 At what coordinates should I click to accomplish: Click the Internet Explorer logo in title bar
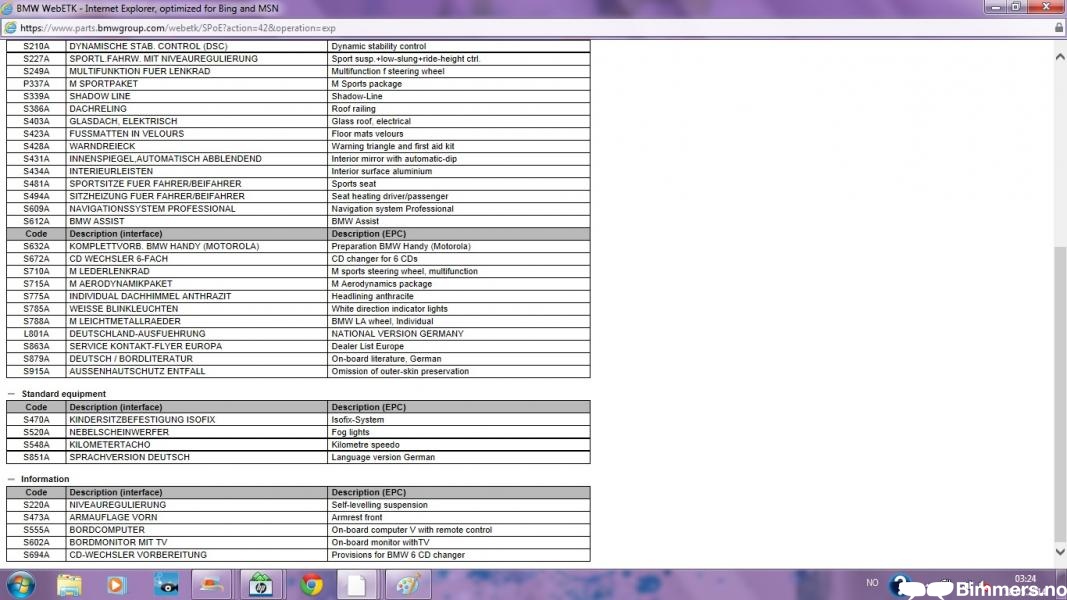7,8
